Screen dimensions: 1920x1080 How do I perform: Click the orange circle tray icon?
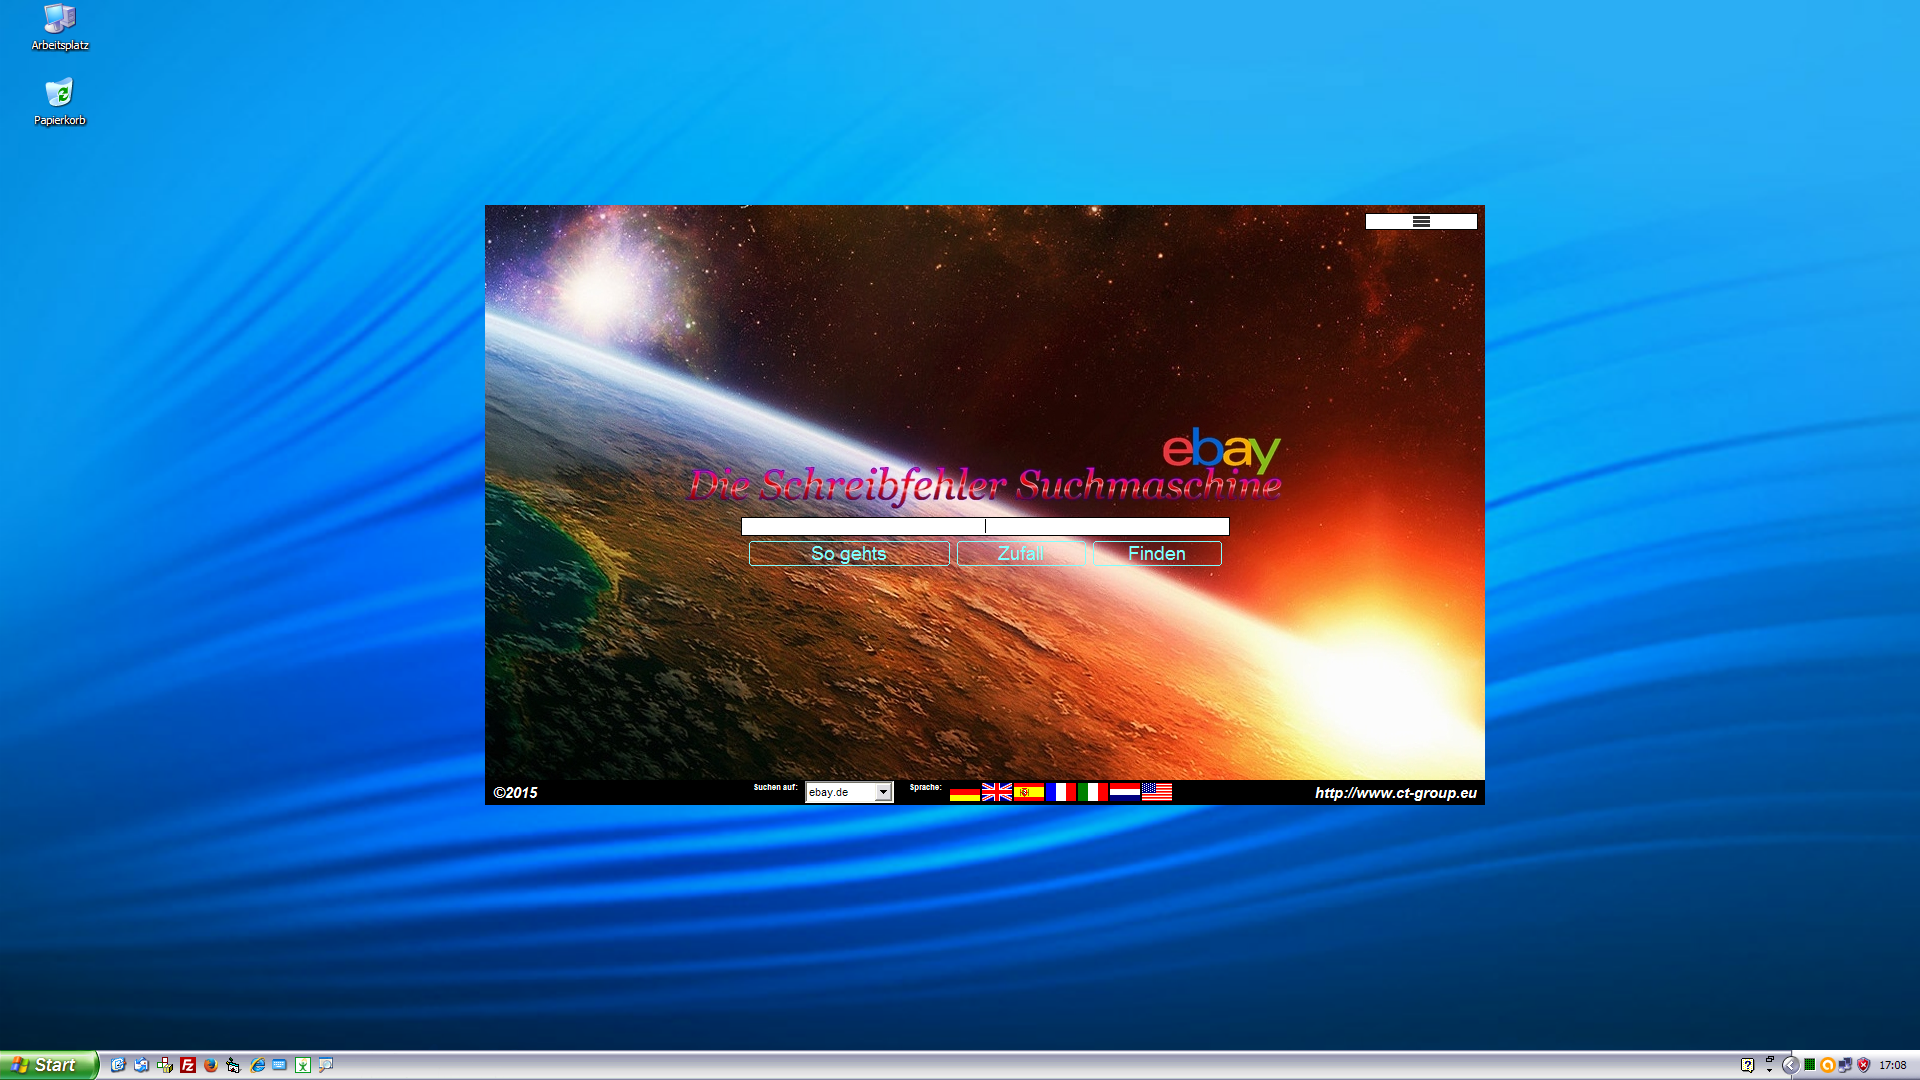[x=1828, y=1065]
